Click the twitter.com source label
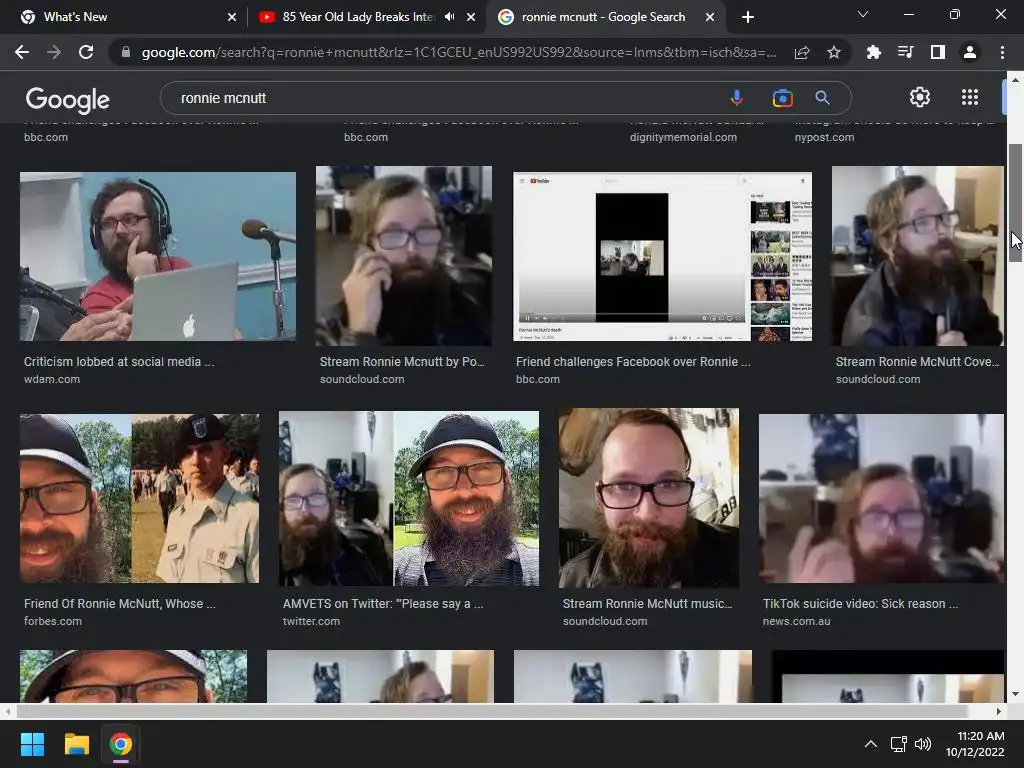This screenshot has height=768, width=1024. pos(311,622)
